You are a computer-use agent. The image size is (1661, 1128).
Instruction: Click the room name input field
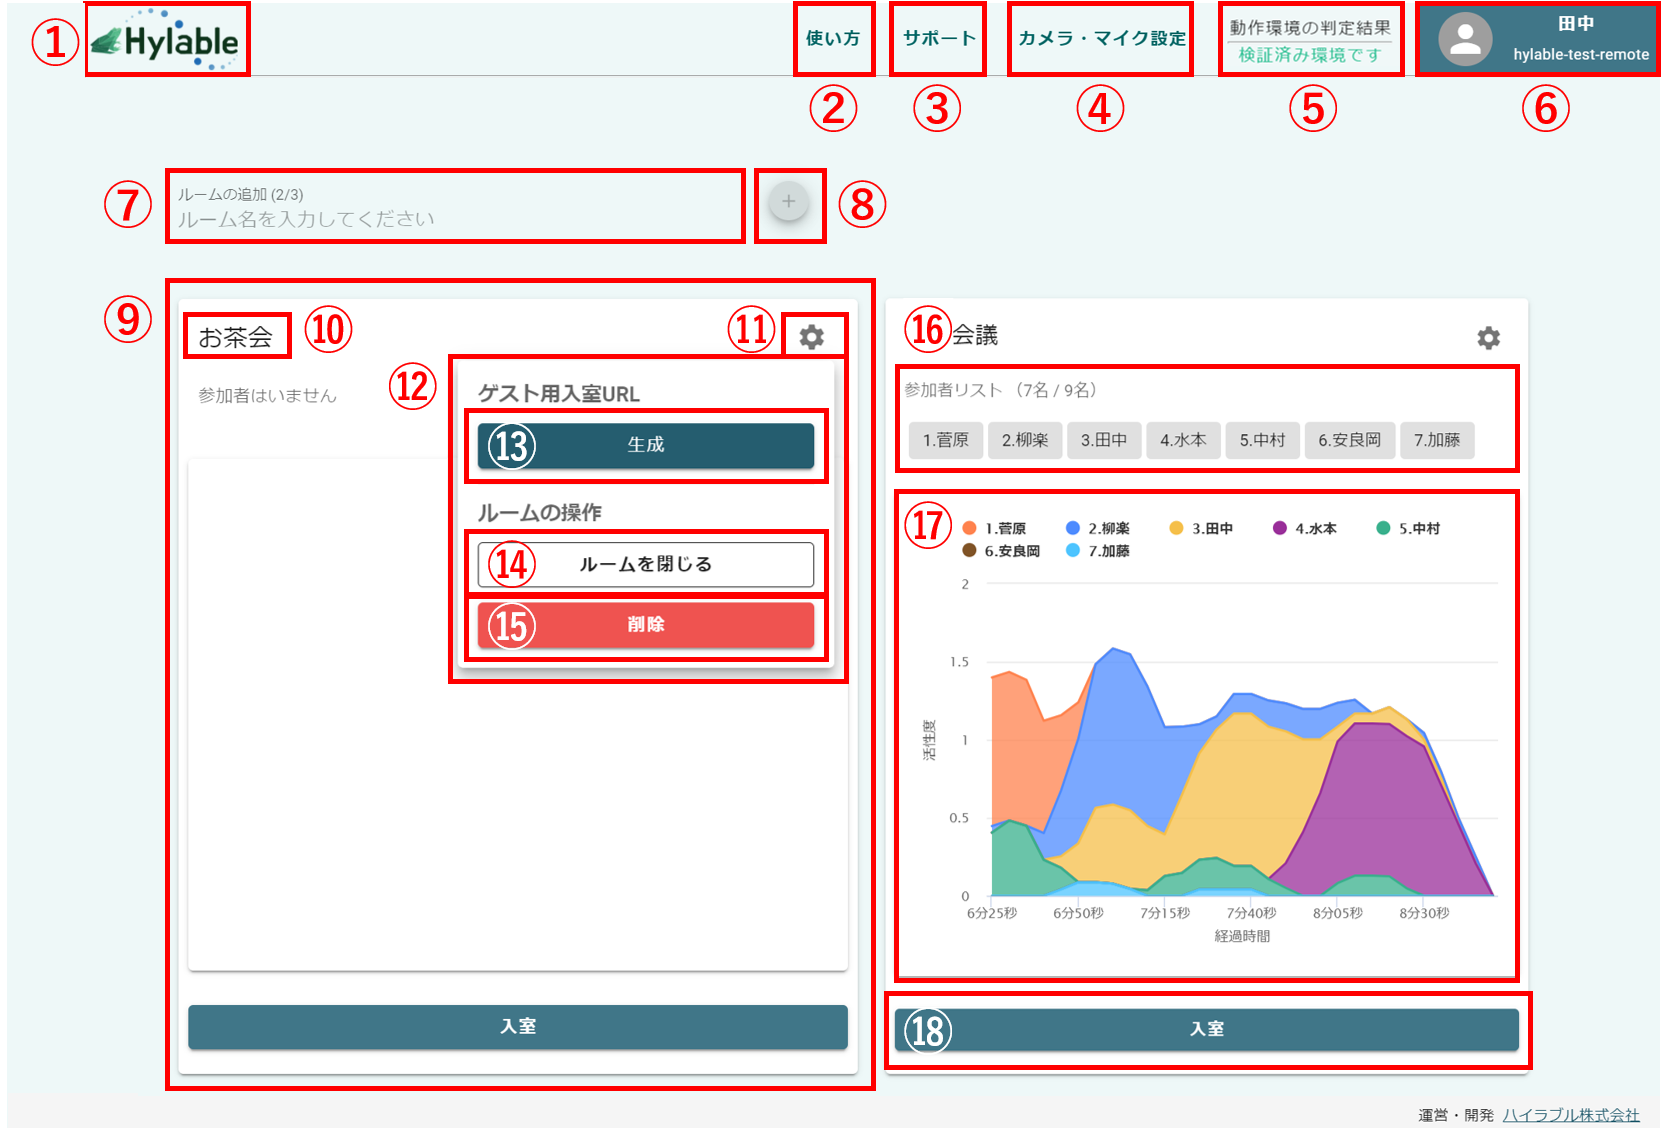455,218
